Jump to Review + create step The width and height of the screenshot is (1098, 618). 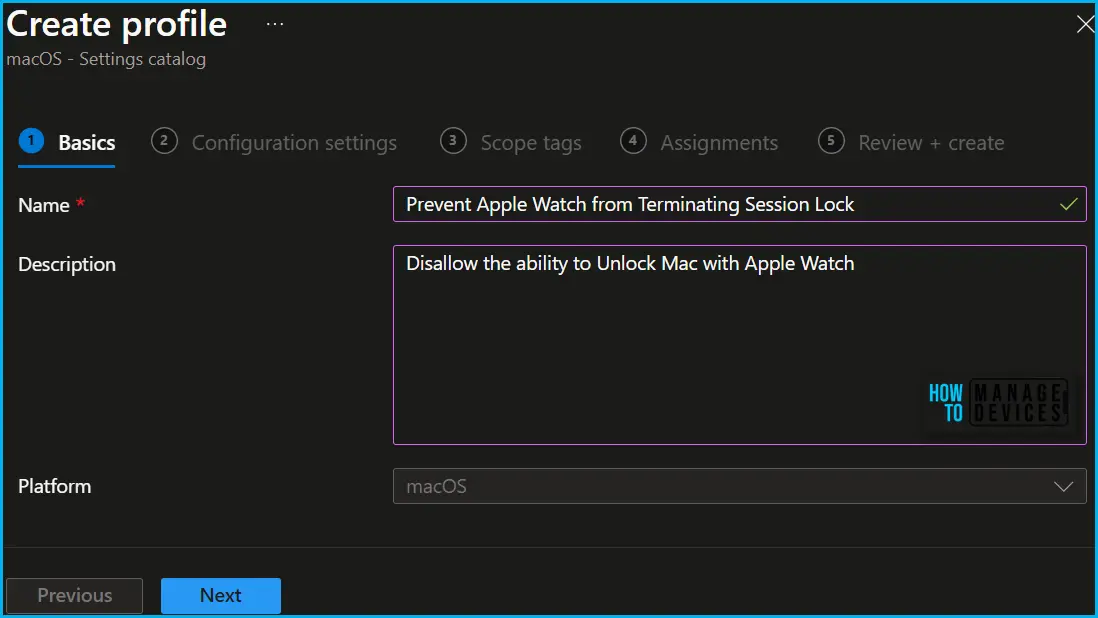click(911, 142)
